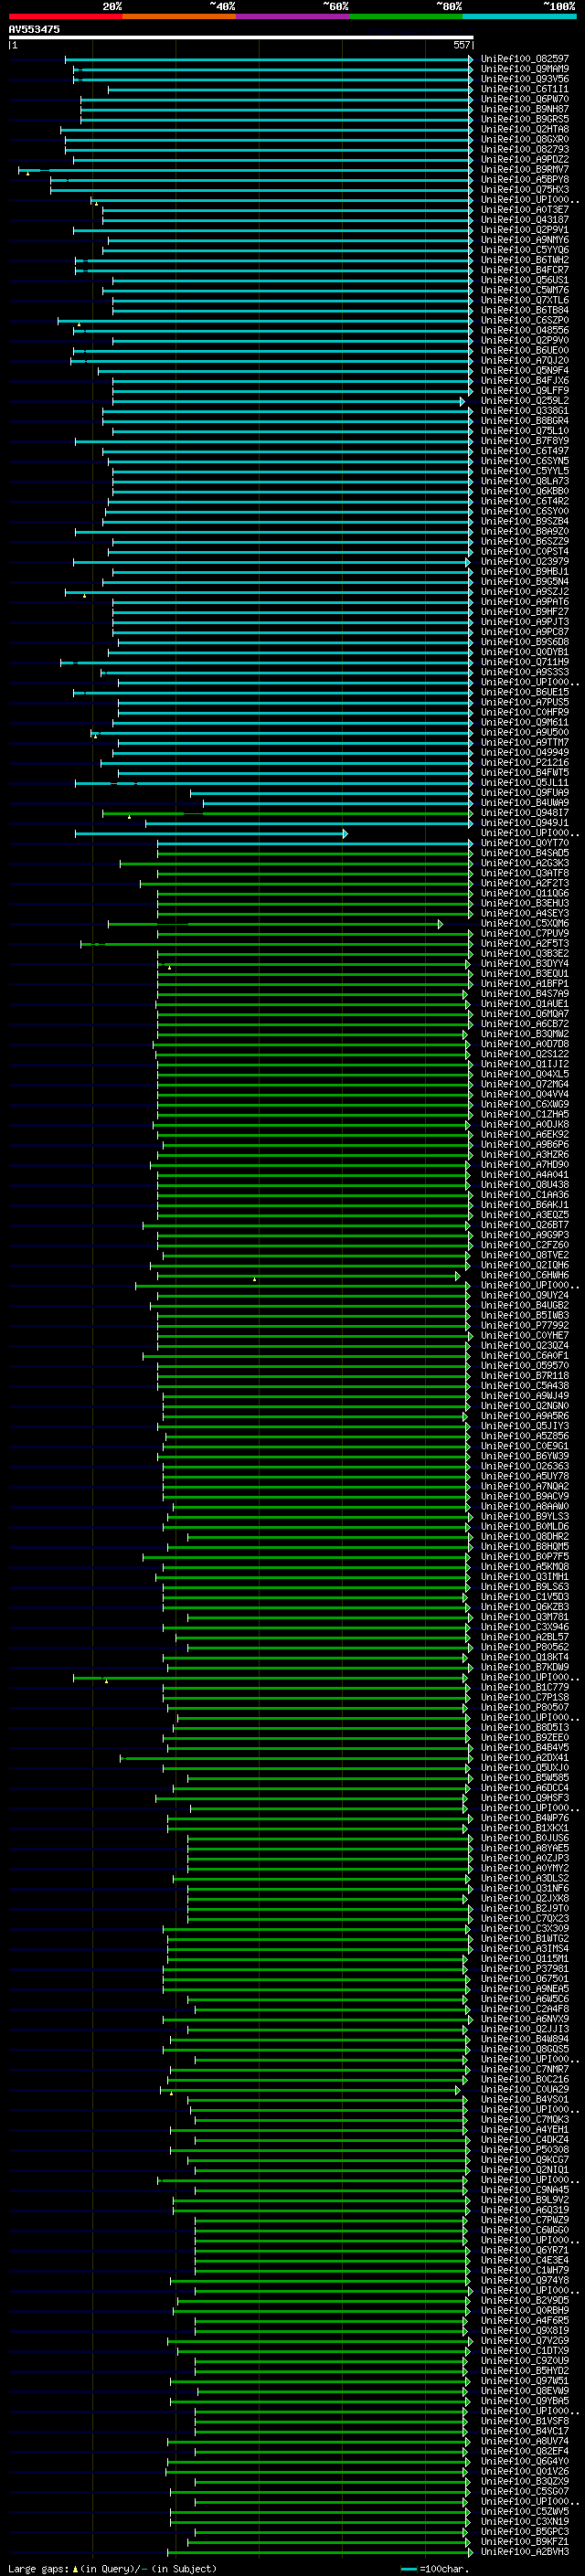Click the cyan ~100% identity color segment

(x=519, y=16)
